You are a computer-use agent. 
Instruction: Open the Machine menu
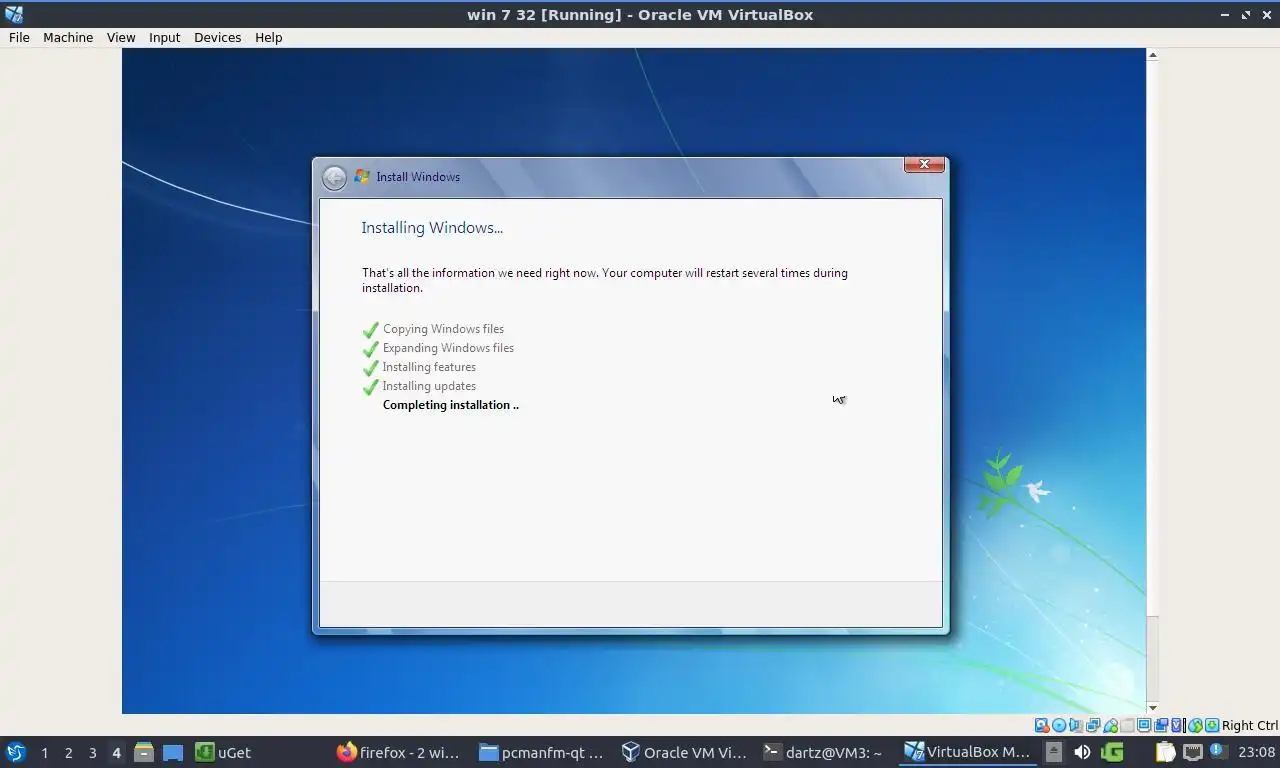[x=68, y=37]
